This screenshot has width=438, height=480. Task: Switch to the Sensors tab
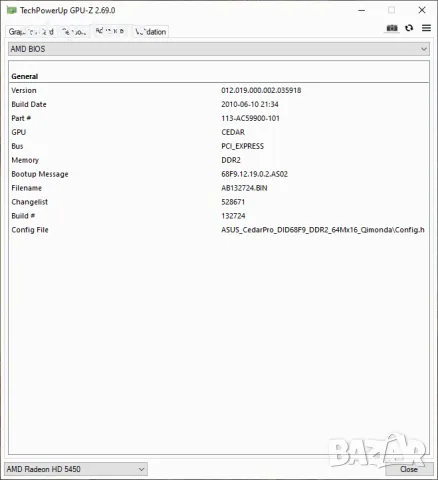click(x=74, y=32)
